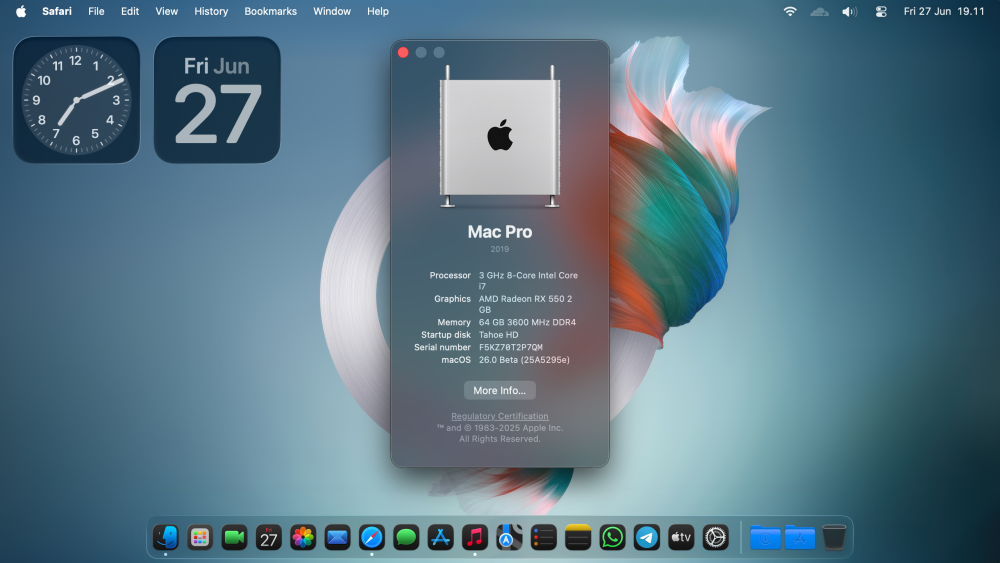Viewport: 1000px width, 563px height.
Task: Click the macOS version 26.0 Beta text
Action: [524, 360]
